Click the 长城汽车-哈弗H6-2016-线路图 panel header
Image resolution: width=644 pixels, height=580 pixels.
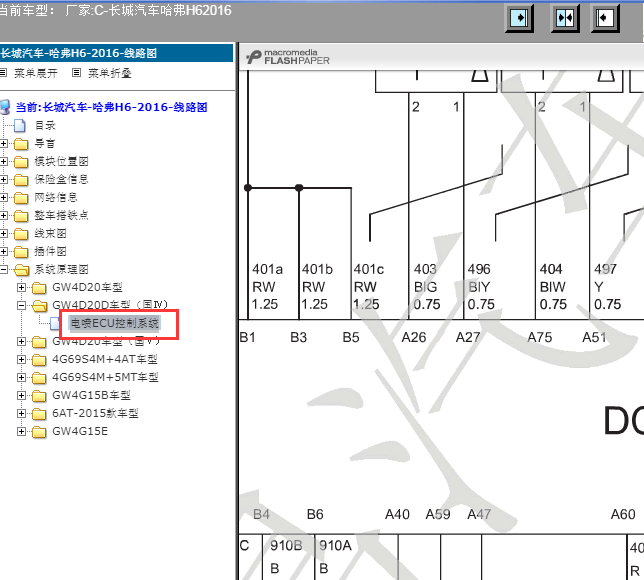116,53
